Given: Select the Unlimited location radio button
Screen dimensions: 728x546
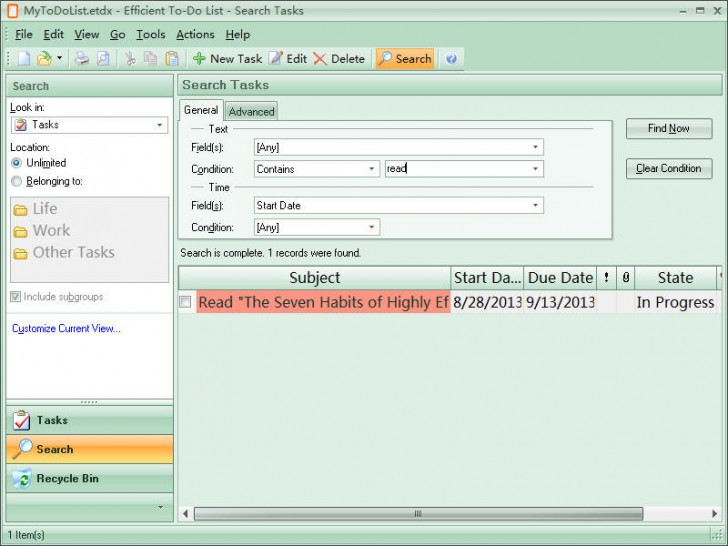Looking at the screenshot, I should (17, 163).
